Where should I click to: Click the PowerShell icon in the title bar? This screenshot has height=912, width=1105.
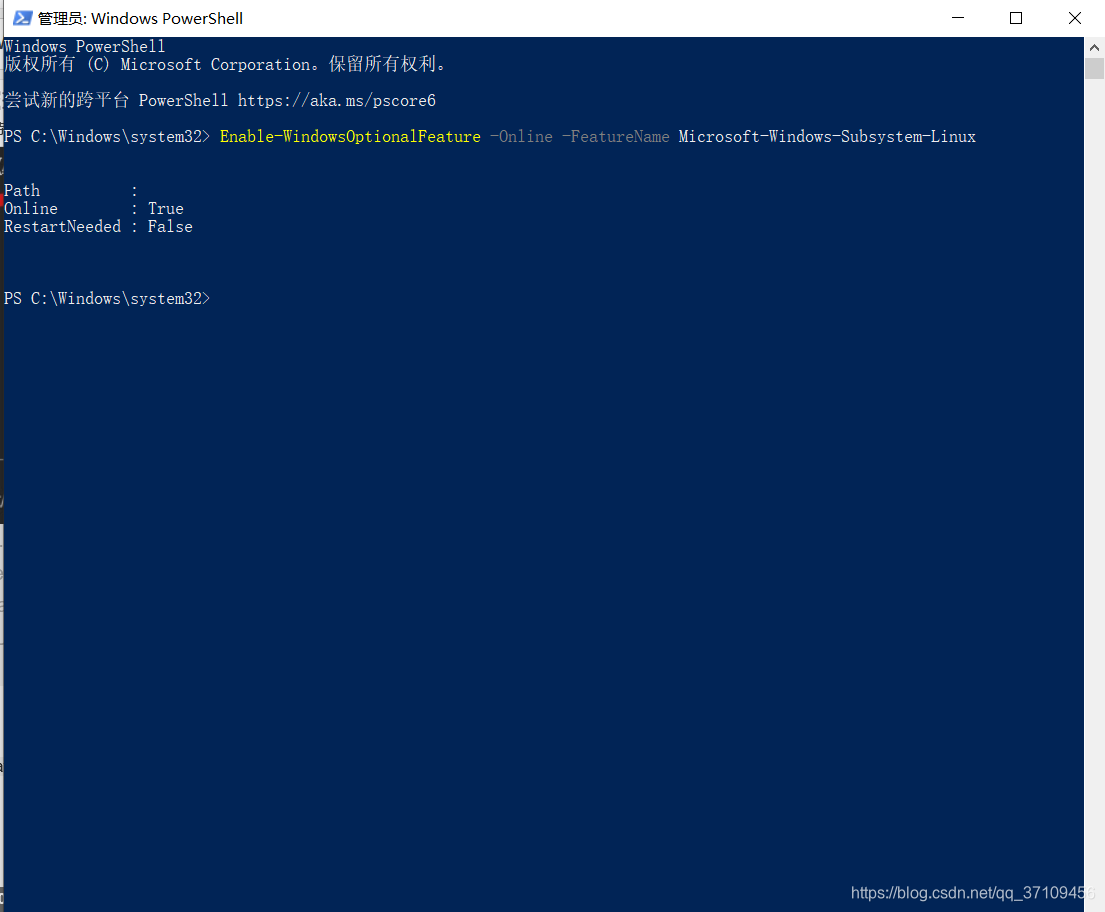(23, 18)
